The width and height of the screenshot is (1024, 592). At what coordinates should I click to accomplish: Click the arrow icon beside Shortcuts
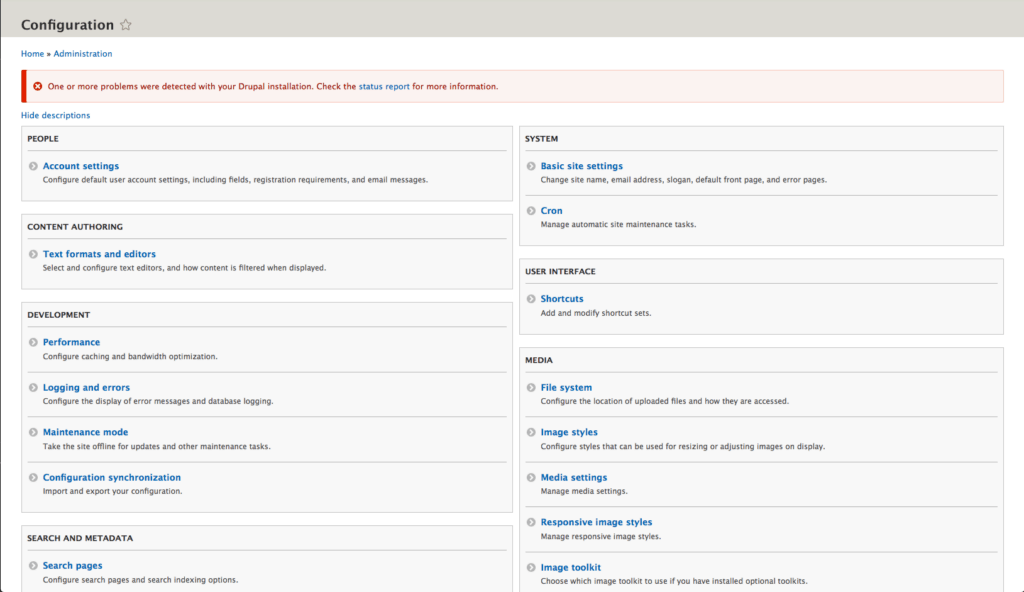[x=530, y=298]
